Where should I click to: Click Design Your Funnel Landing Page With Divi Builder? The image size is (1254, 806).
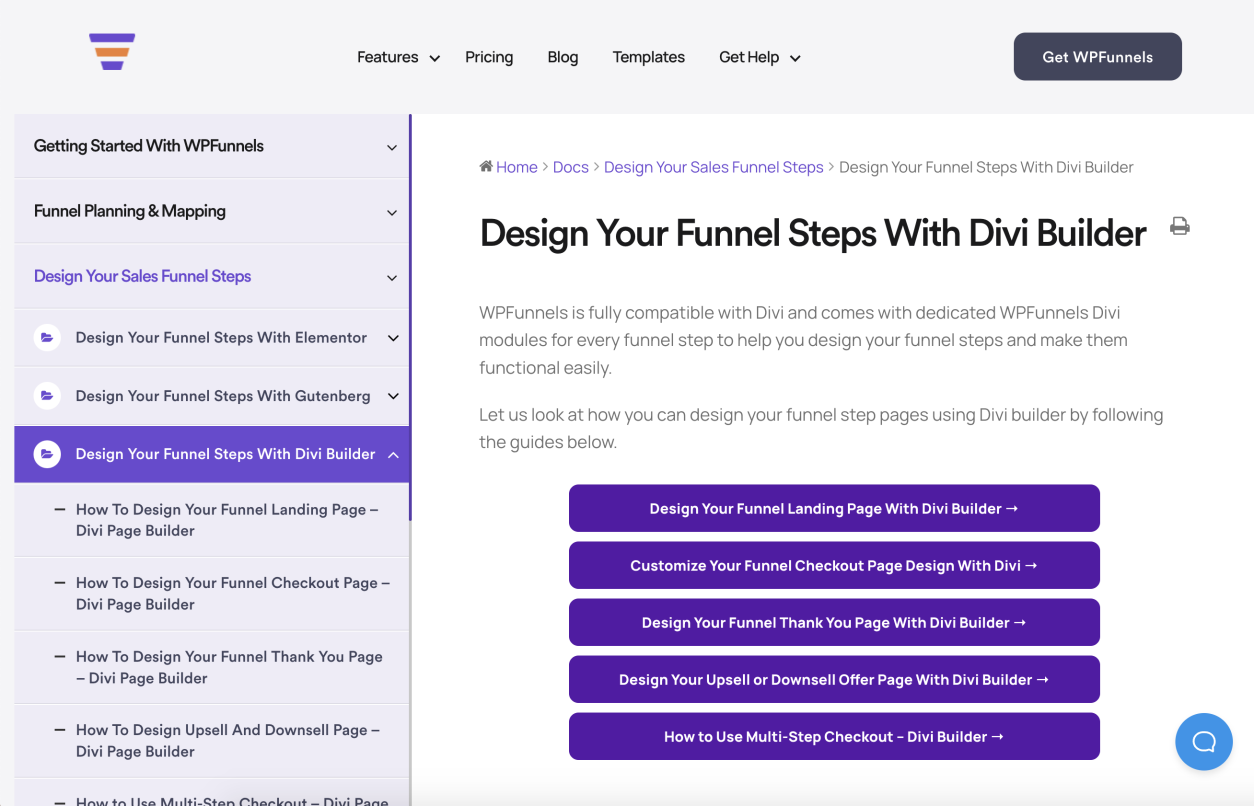834,508
